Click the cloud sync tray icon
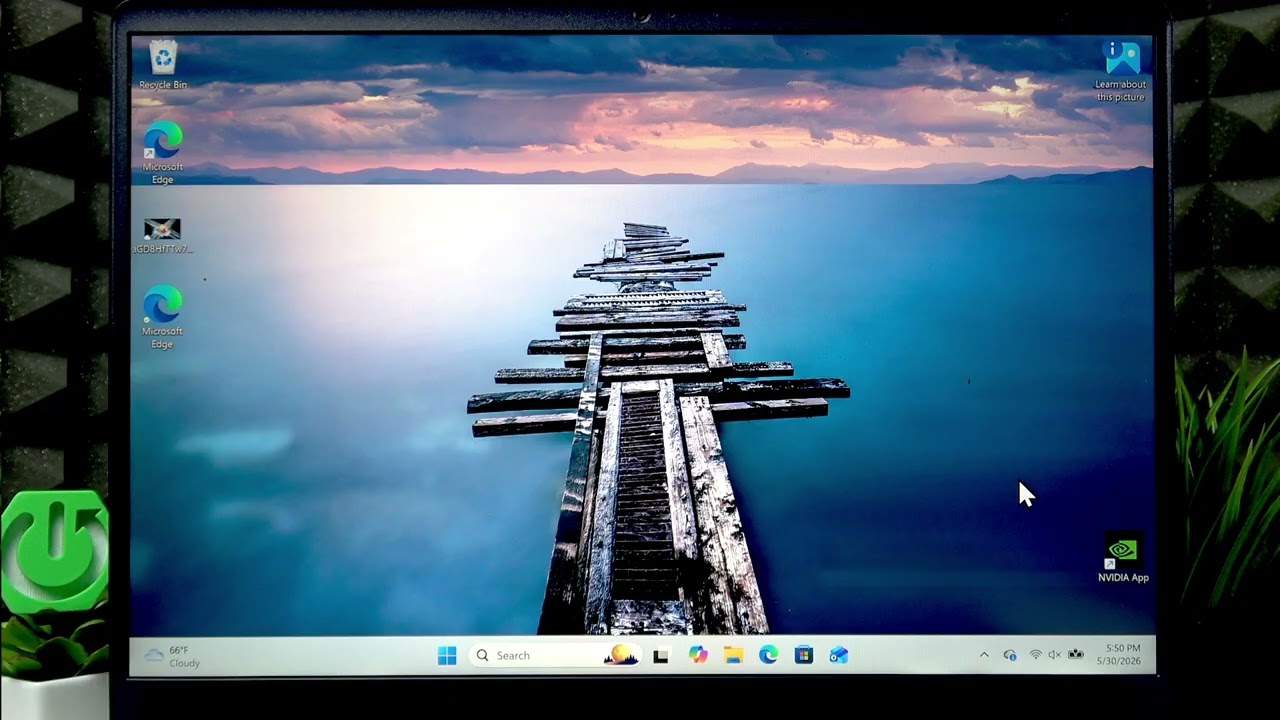This screenshot has width=1280, height=720. (1010, 655)
